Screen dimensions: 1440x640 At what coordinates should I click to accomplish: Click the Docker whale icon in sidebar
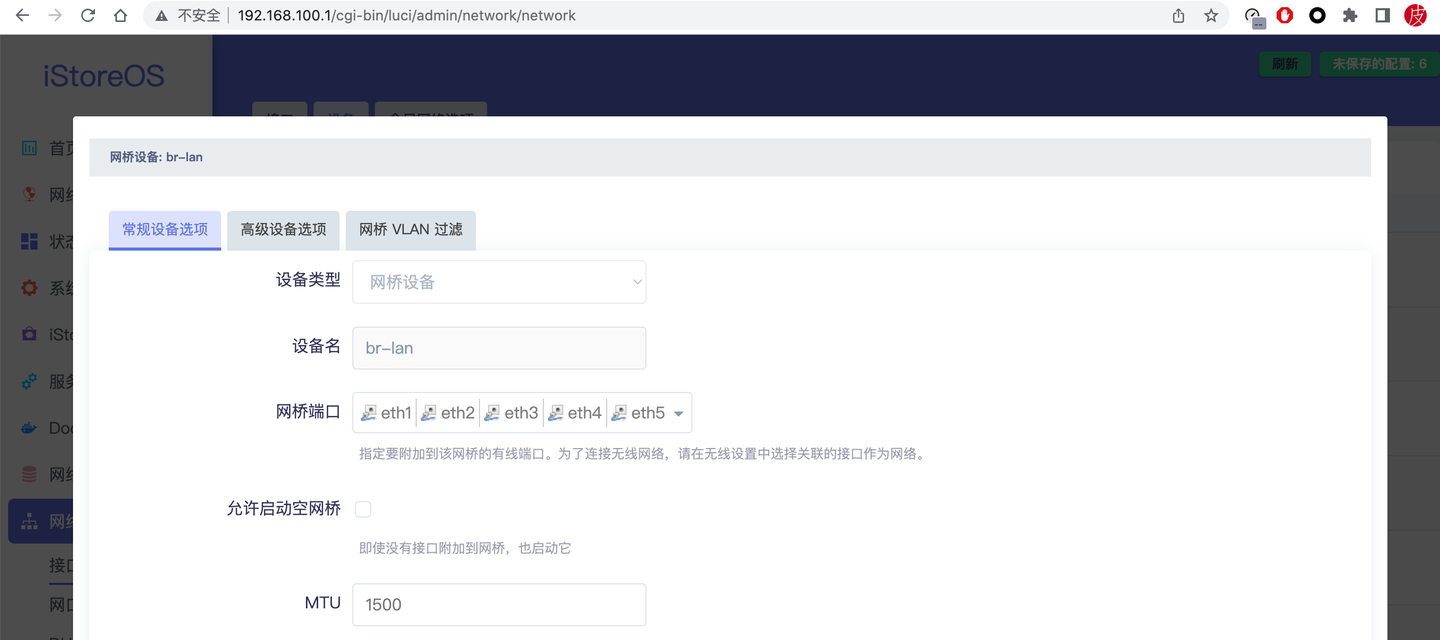[30, 427]
